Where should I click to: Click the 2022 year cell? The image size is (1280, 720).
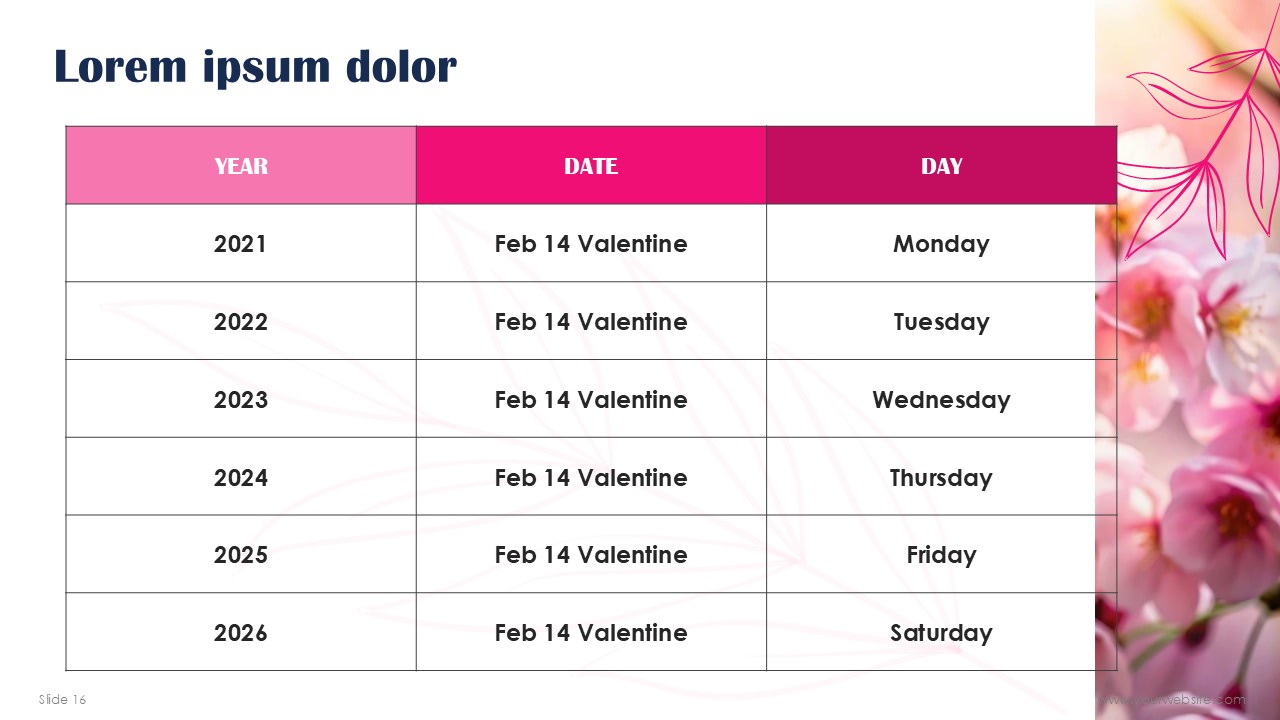coord(241,321)
